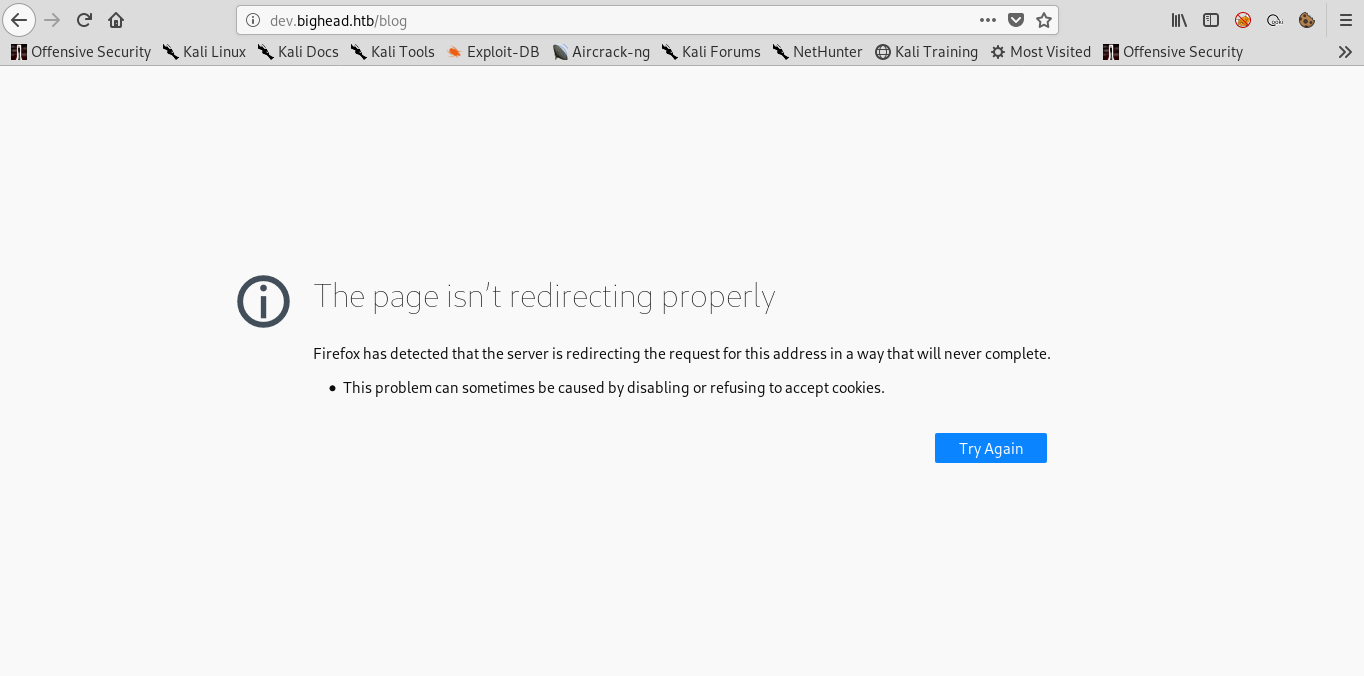Reload the current page

pyautogui.click(x=84, y=20)
